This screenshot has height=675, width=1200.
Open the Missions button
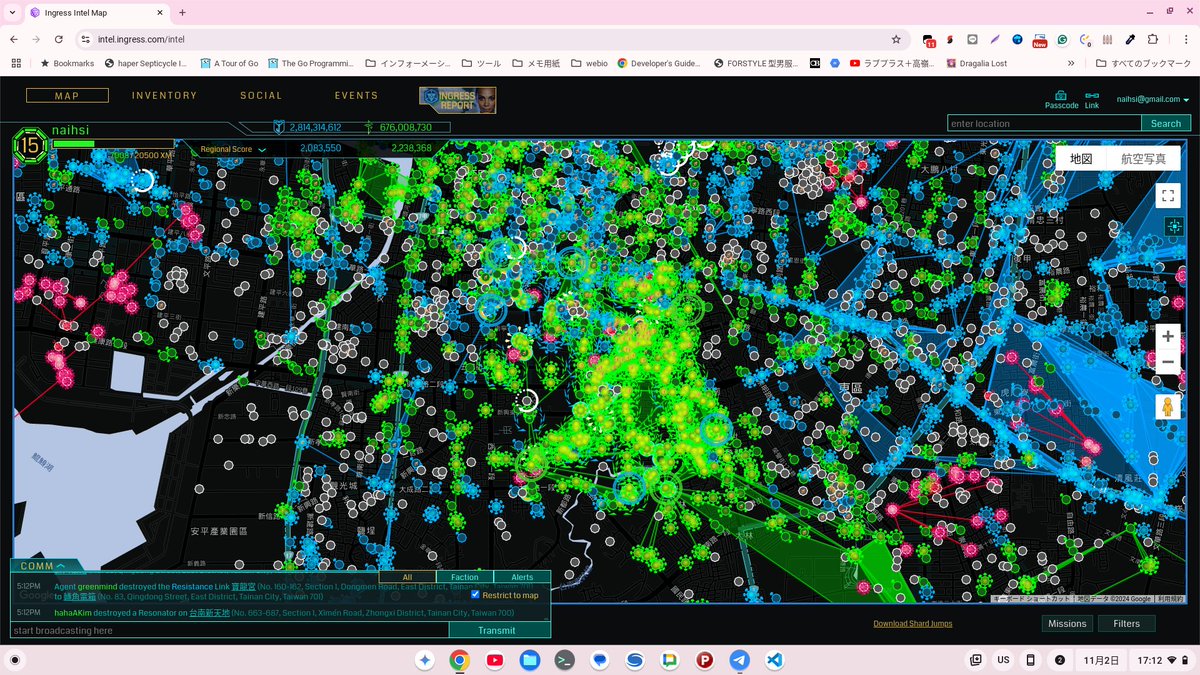click(x=1067, y=623)
